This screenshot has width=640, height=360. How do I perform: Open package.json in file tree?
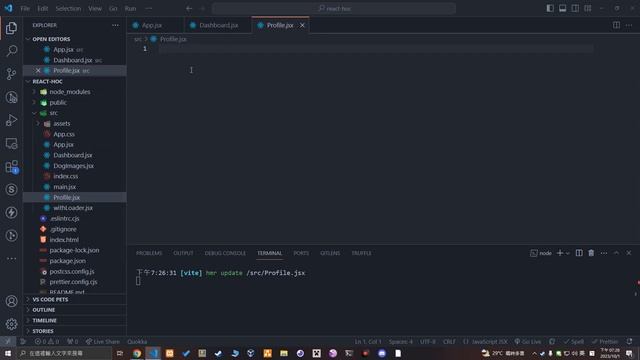(x=68, y=261)
